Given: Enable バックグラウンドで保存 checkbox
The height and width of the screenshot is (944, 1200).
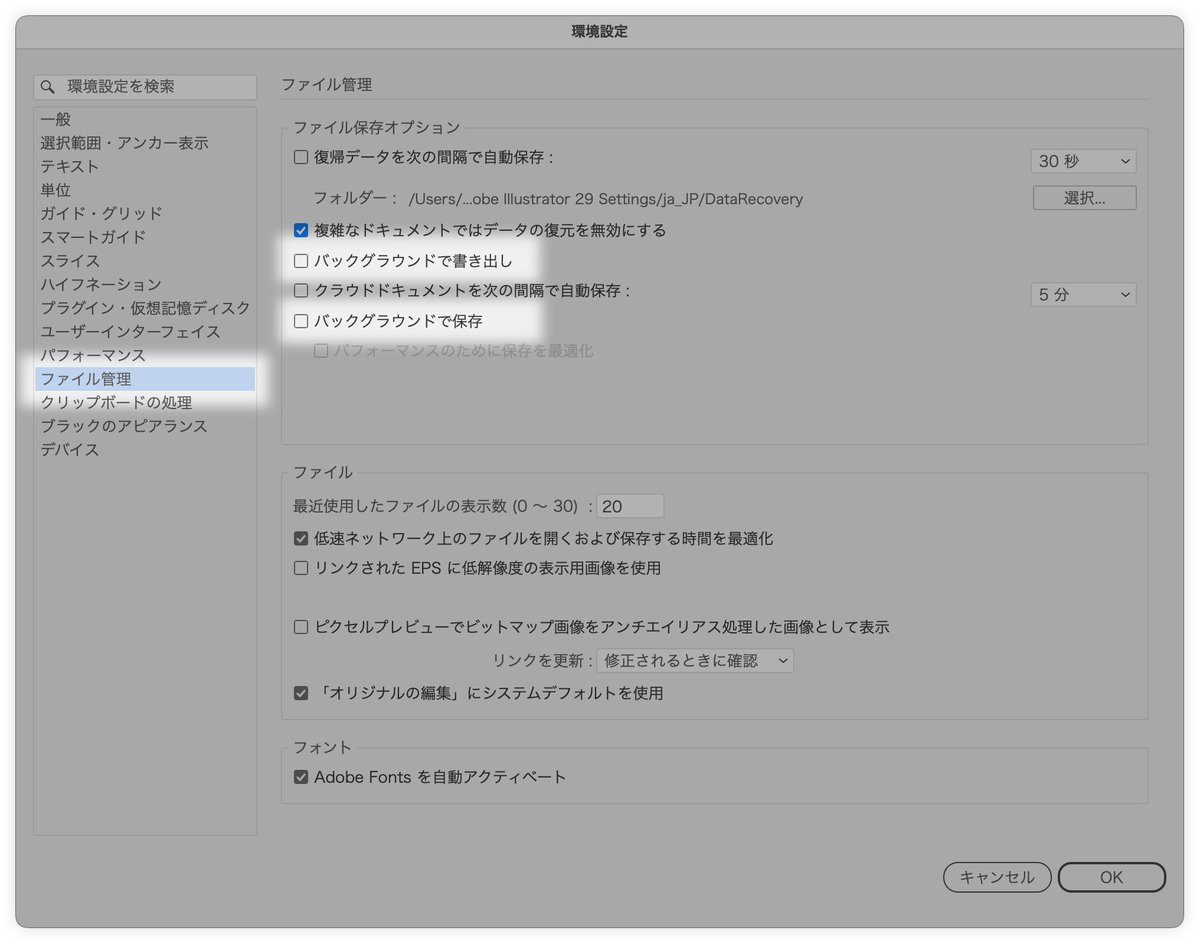Looking at the screenshot, I should (x=301, y=321).
